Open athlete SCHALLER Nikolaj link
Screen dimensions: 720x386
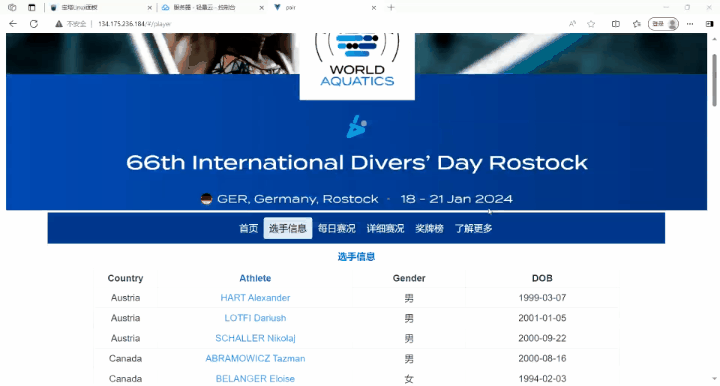(255, 338)
